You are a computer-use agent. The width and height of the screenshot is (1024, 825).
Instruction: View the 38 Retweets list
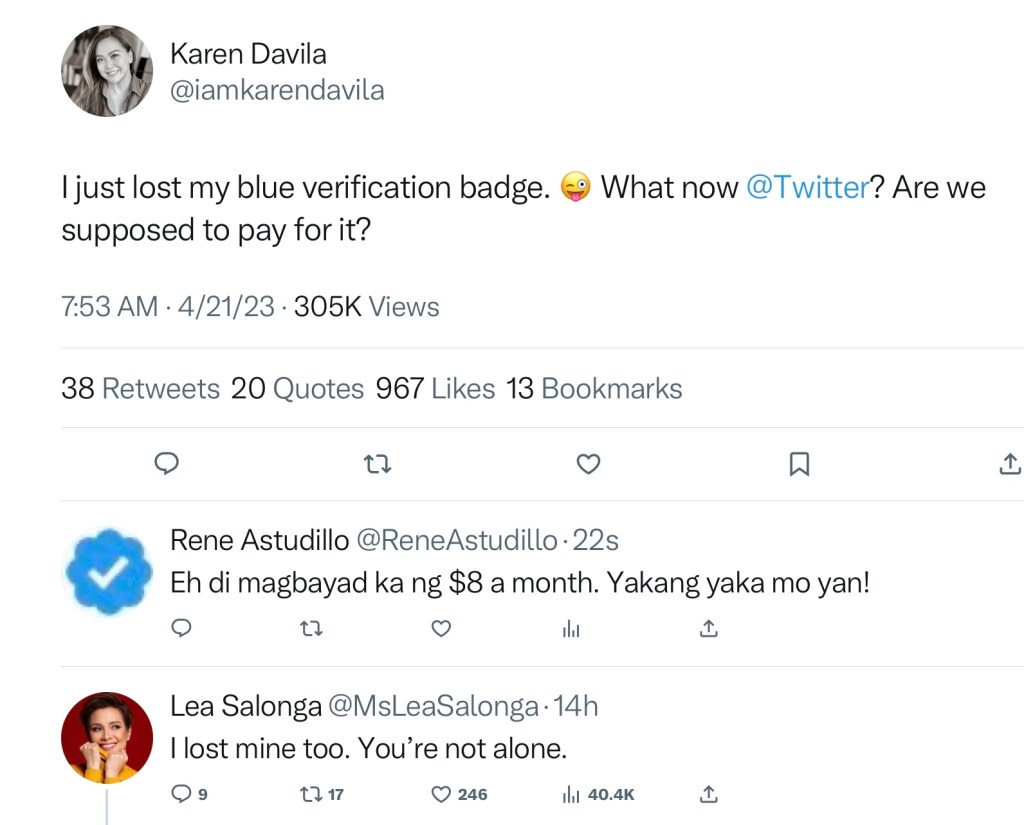coord(140,388)
